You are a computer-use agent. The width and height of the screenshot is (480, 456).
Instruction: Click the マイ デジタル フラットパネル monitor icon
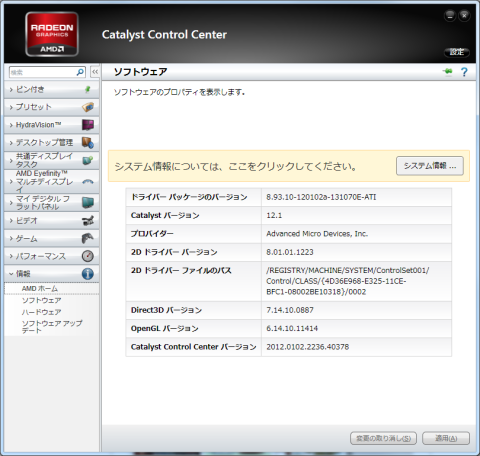point(88,202)
